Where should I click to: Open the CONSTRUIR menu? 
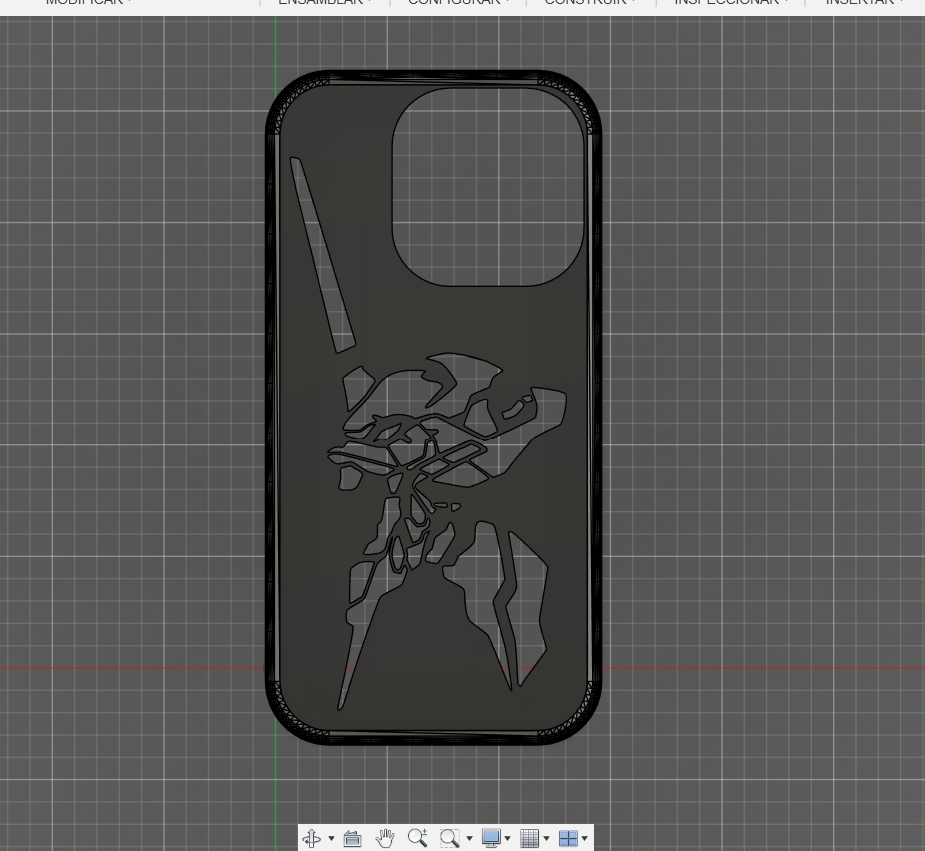tap(589, 2)
